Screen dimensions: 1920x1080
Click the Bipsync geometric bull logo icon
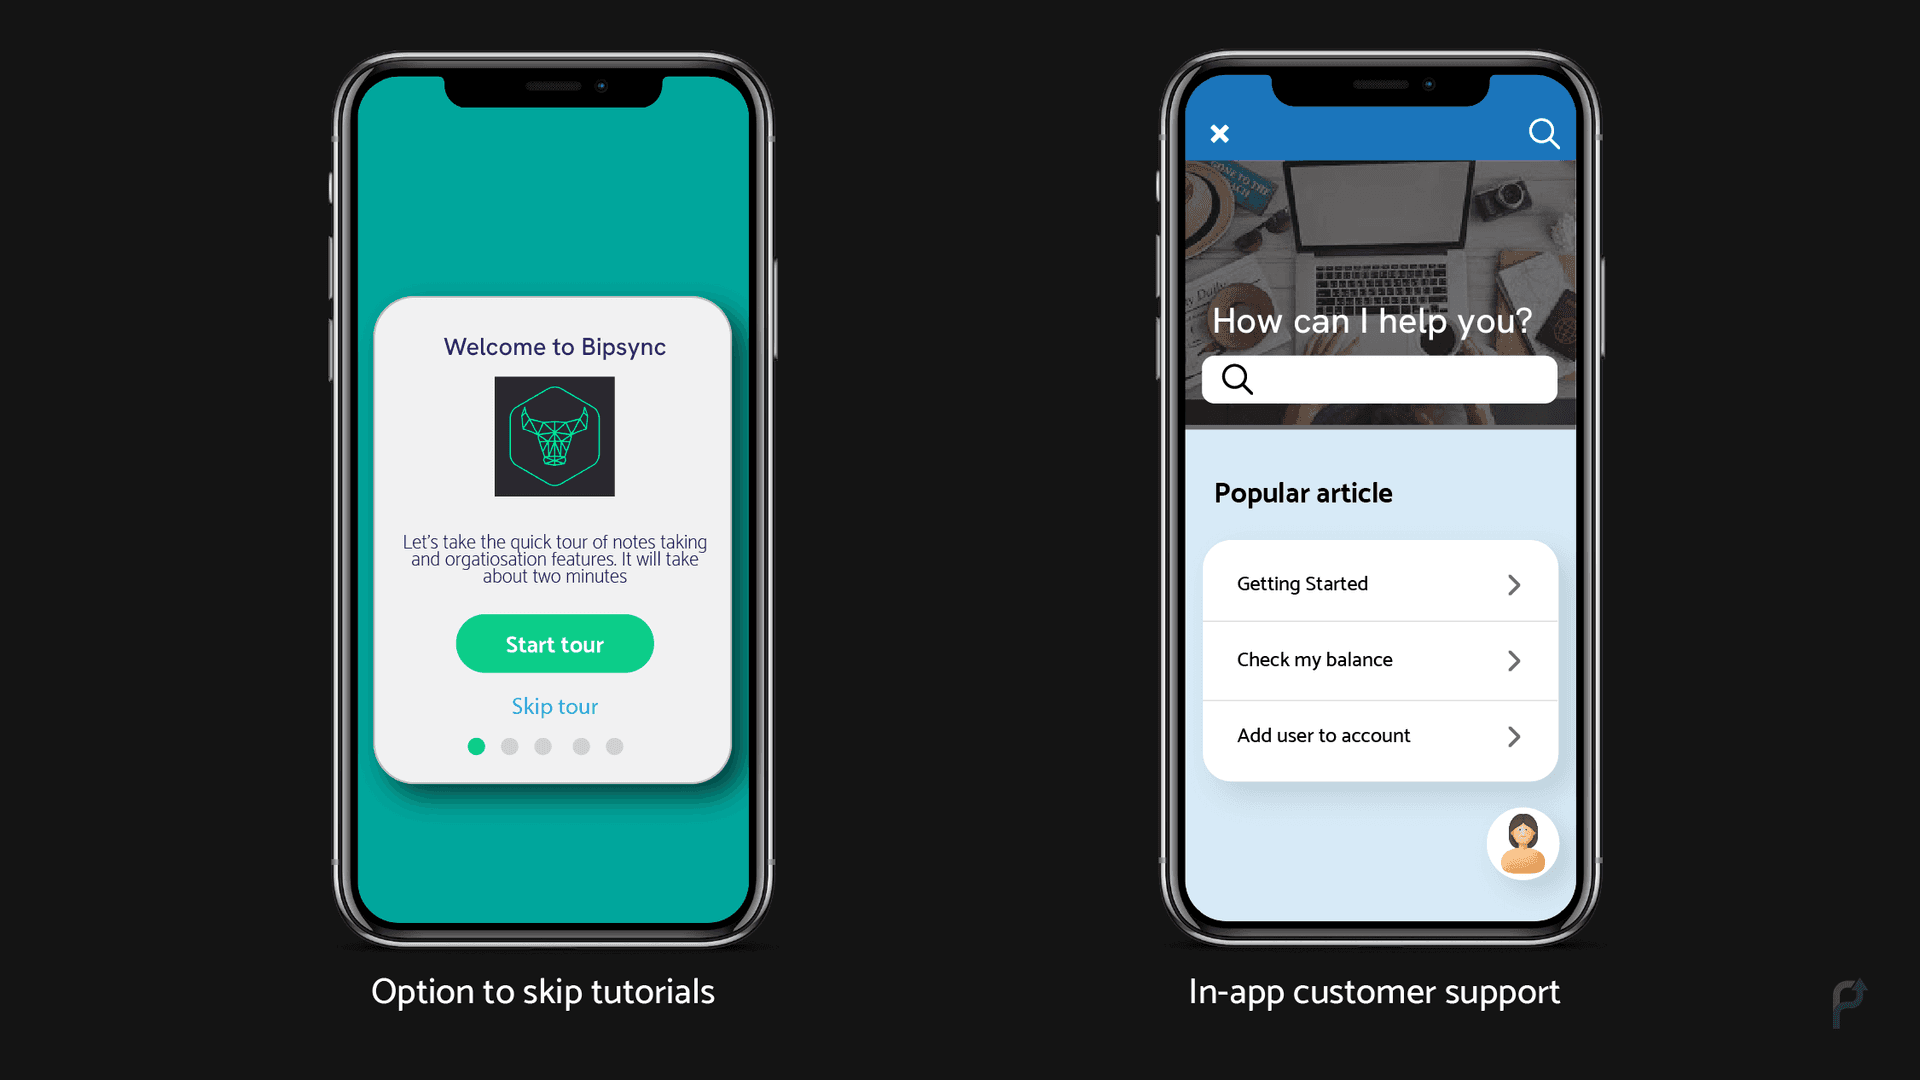point(554,435)
